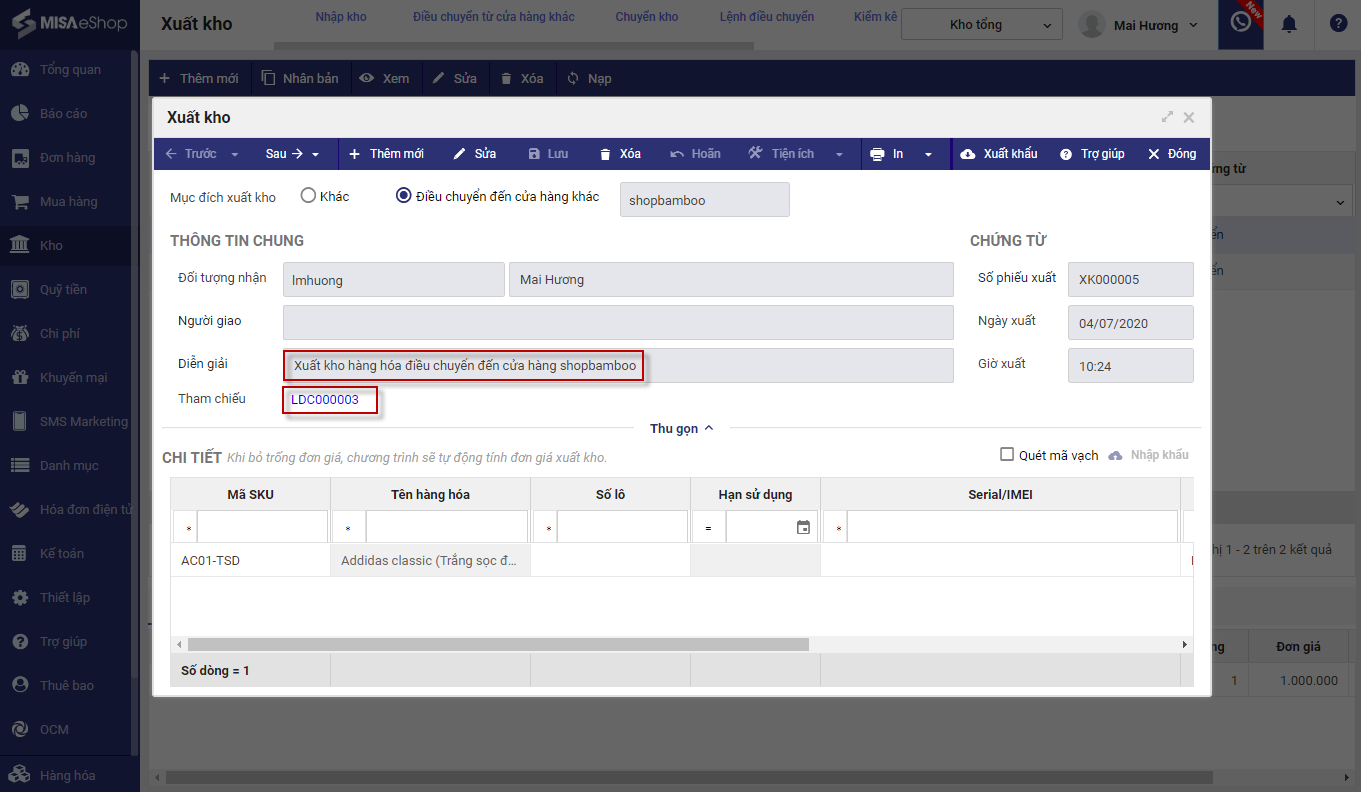
Task: Open the Kho tổng warehouse dropdown
Action: [980, 25]
